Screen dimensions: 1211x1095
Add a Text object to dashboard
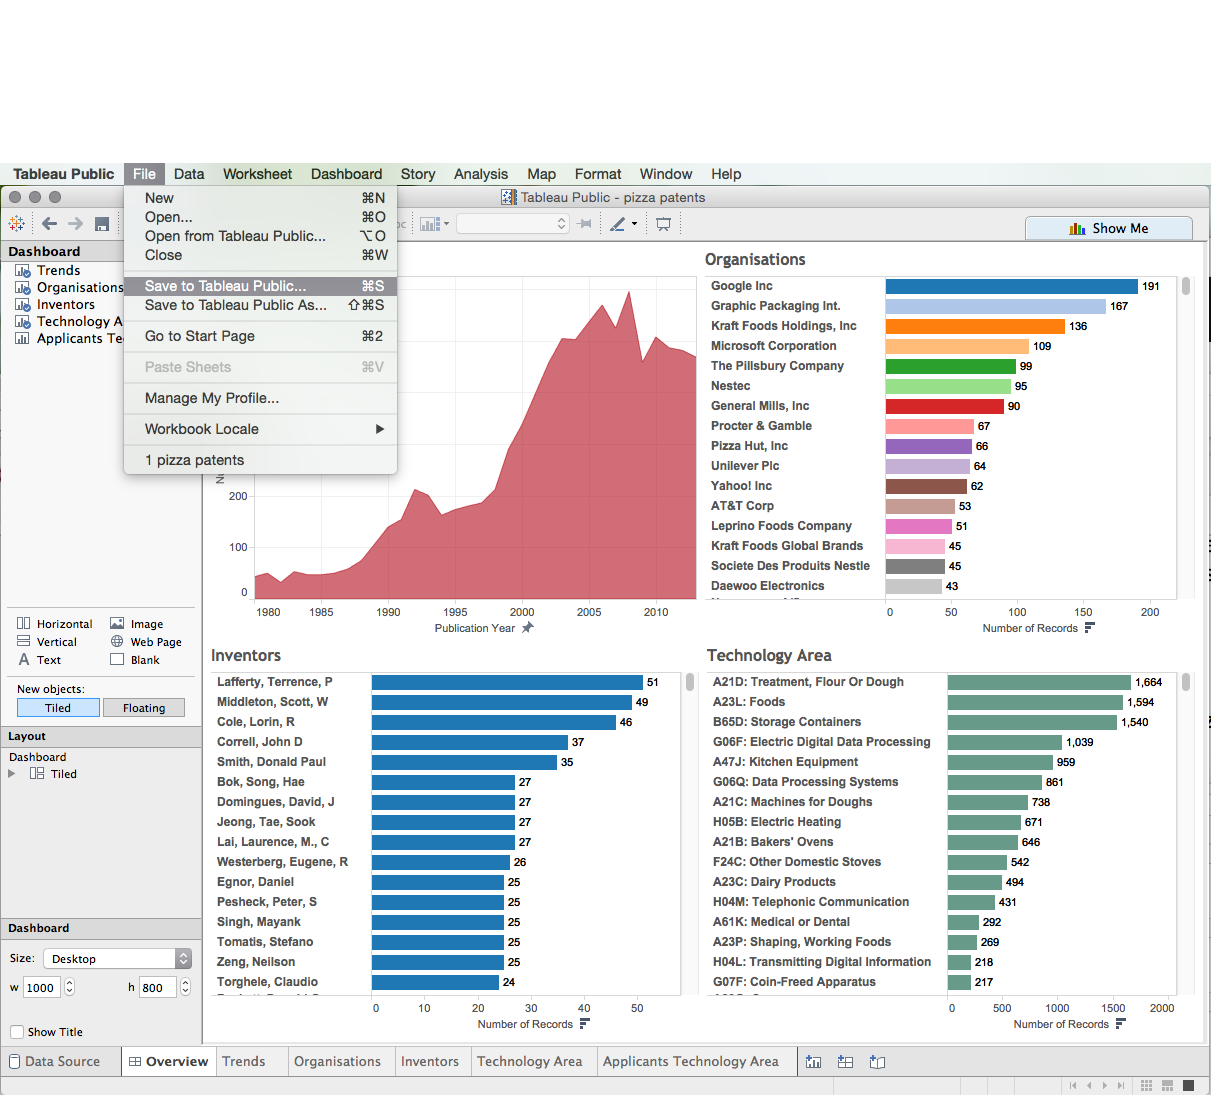39,660
